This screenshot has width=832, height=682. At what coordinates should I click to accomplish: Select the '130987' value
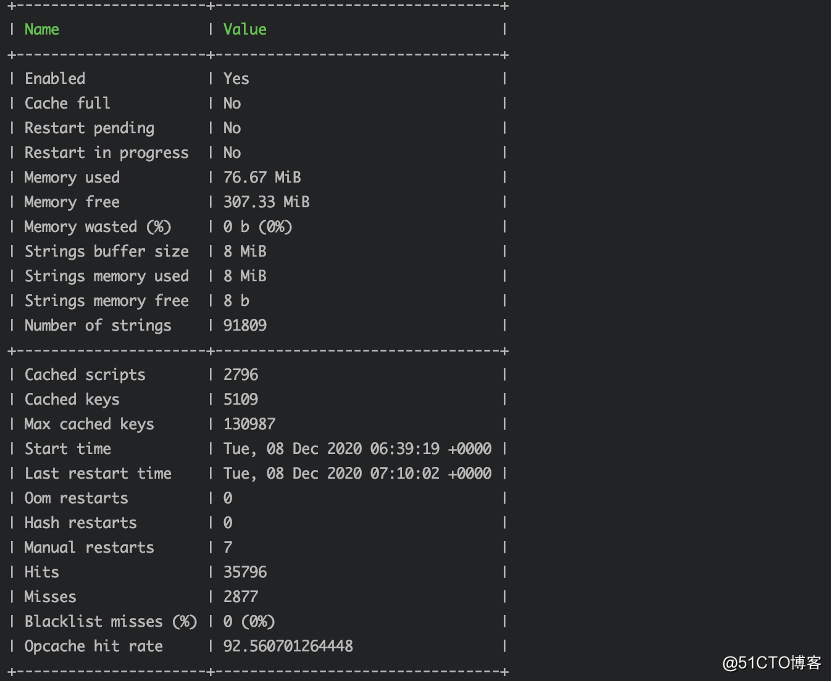pyautogui.click(x=249, y=424)
